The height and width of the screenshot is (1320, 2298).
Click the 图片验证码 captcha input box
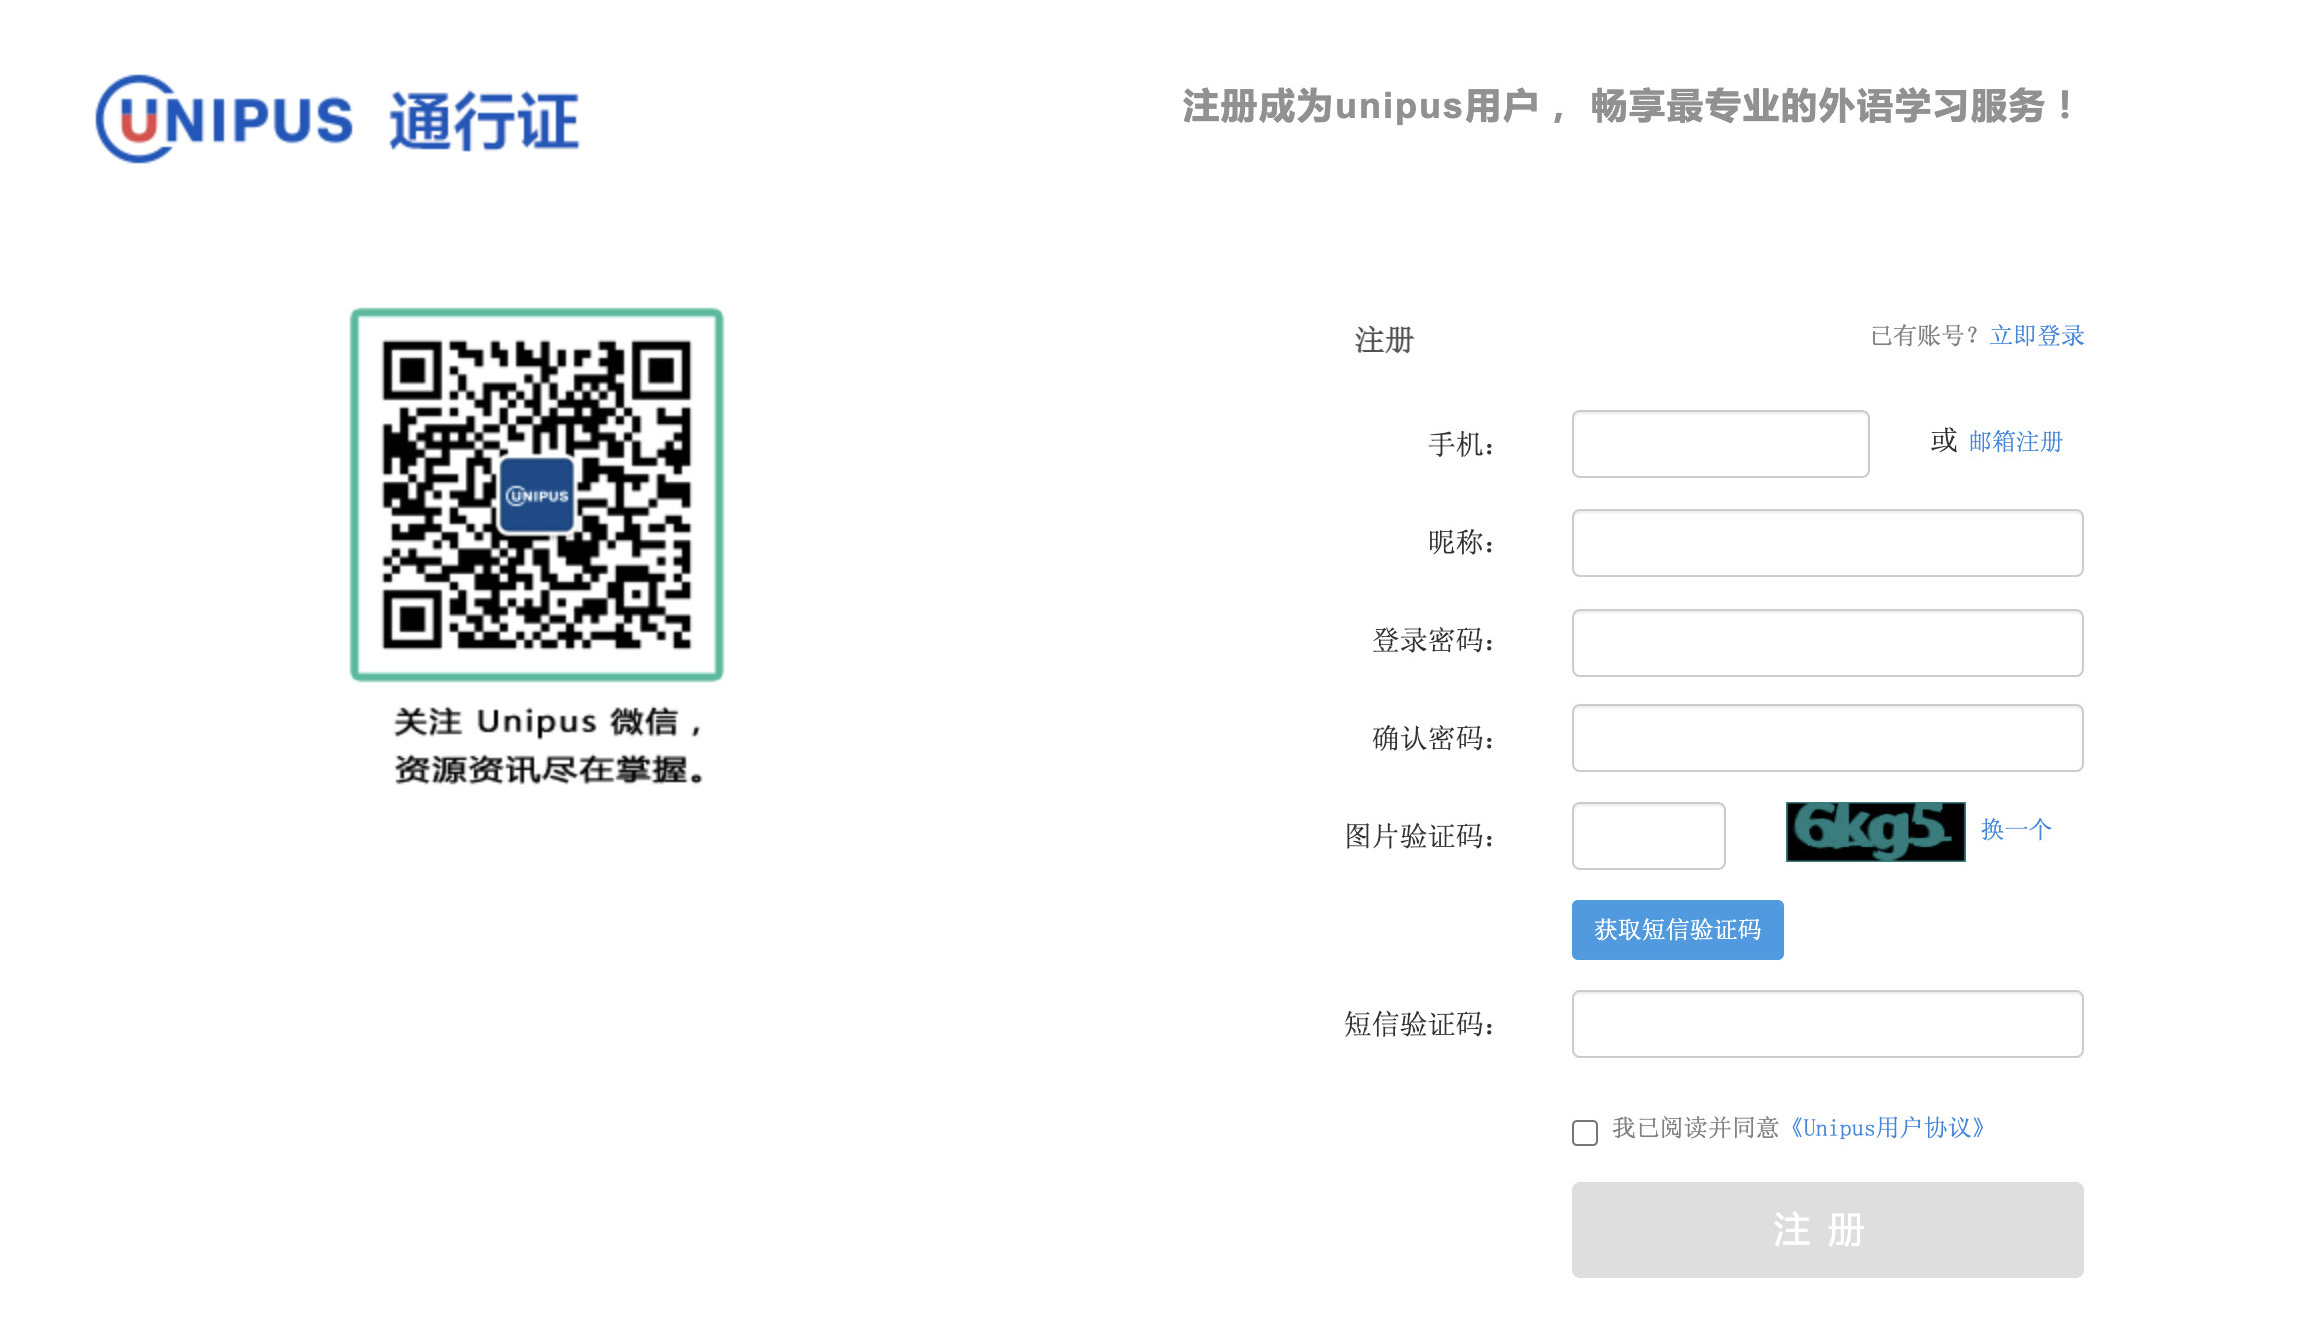click(1647, 835)
